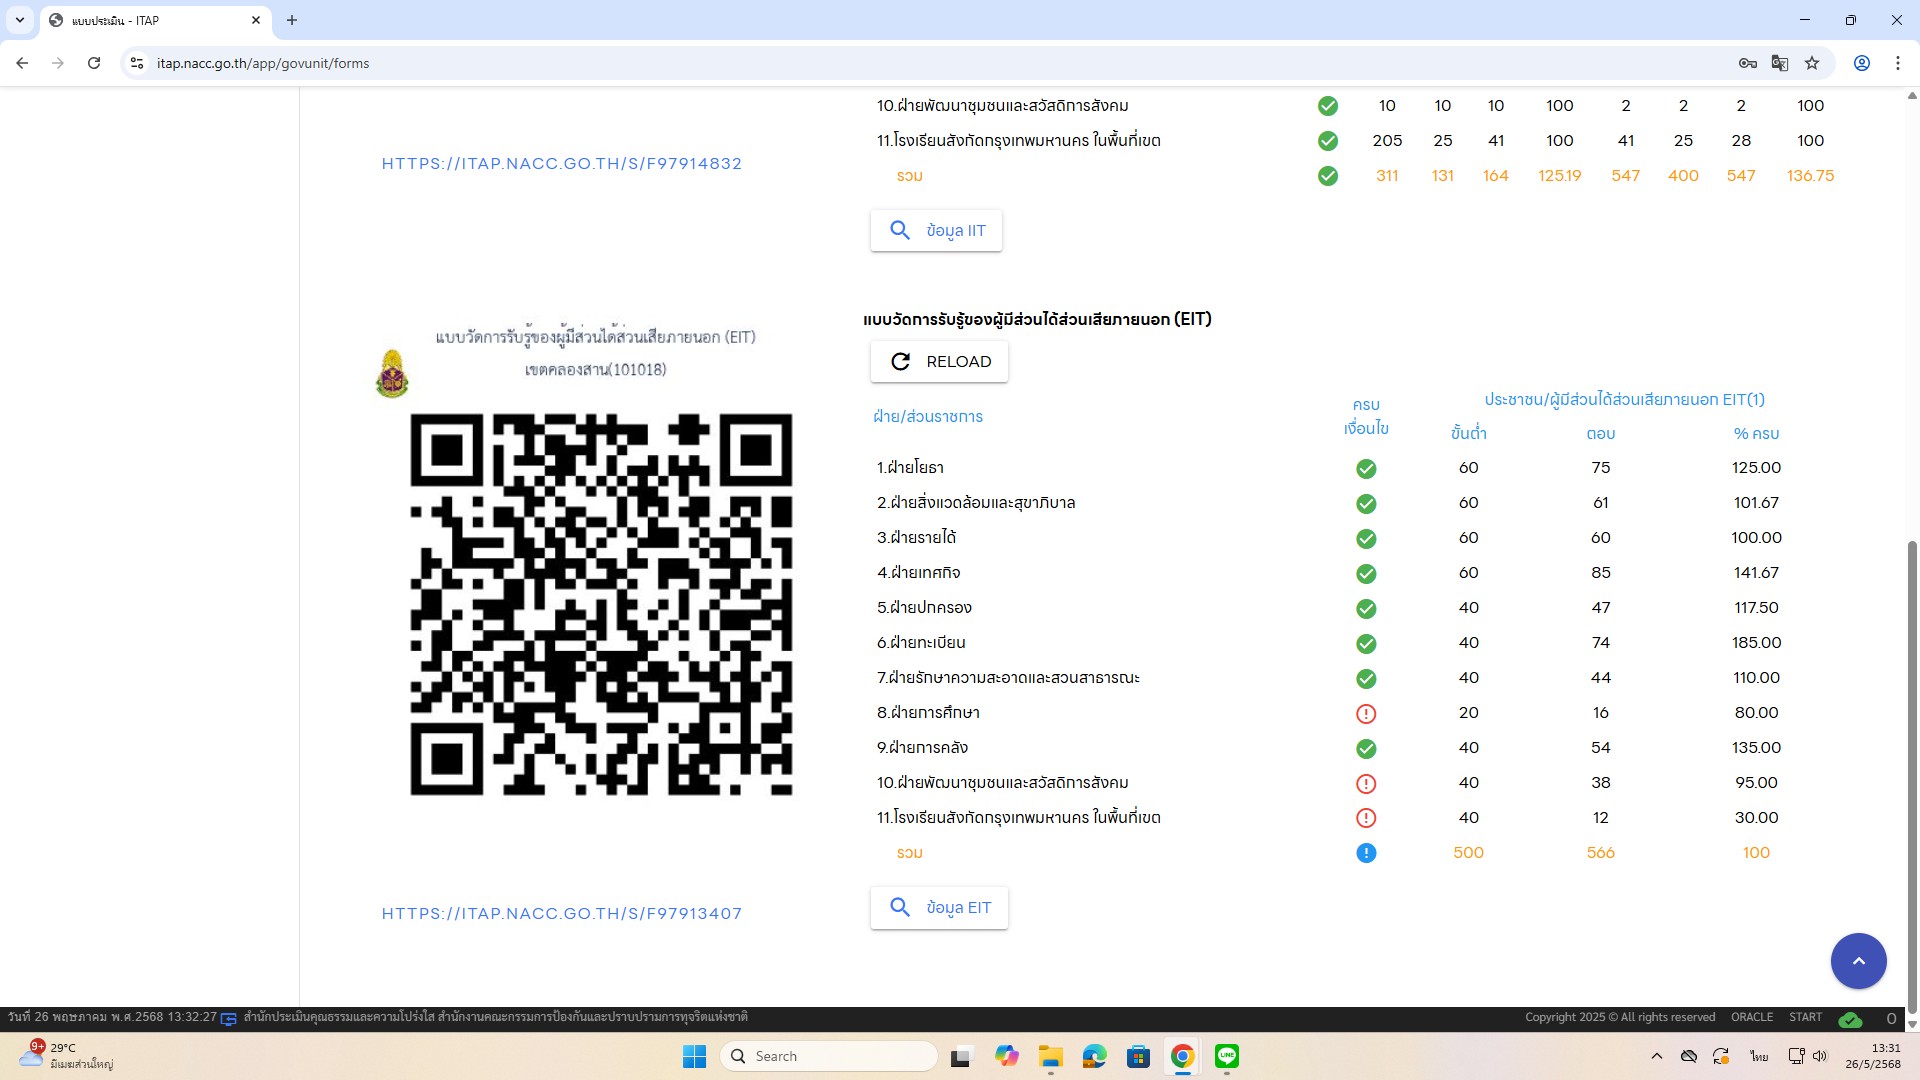Click the weather widget on the taskbar

tap(67, 1056)
